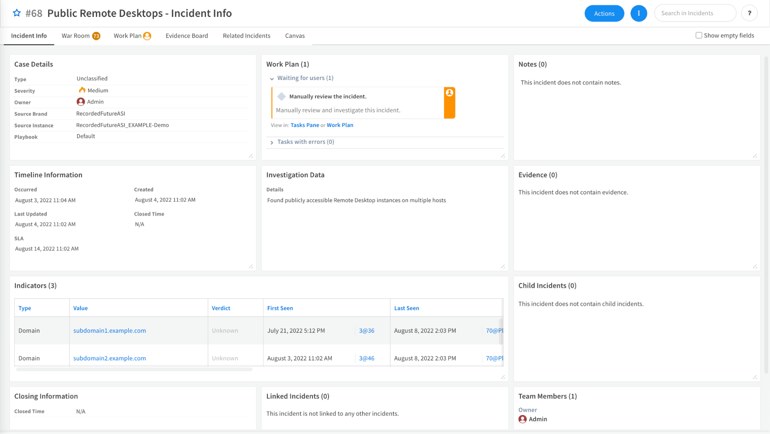Switch to Incident Info tab
770x434 pixels.
29,36
